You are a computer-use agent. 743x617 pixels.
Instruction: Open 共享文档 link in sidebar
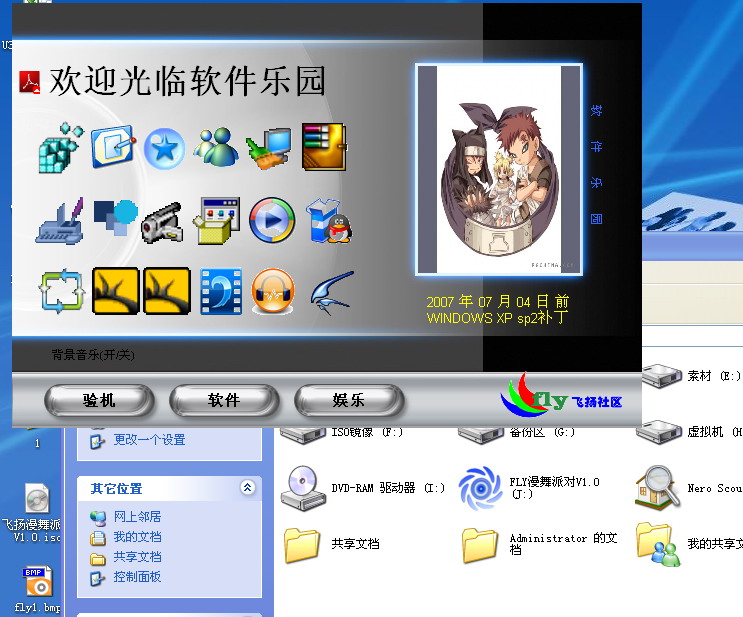[137, 557]
